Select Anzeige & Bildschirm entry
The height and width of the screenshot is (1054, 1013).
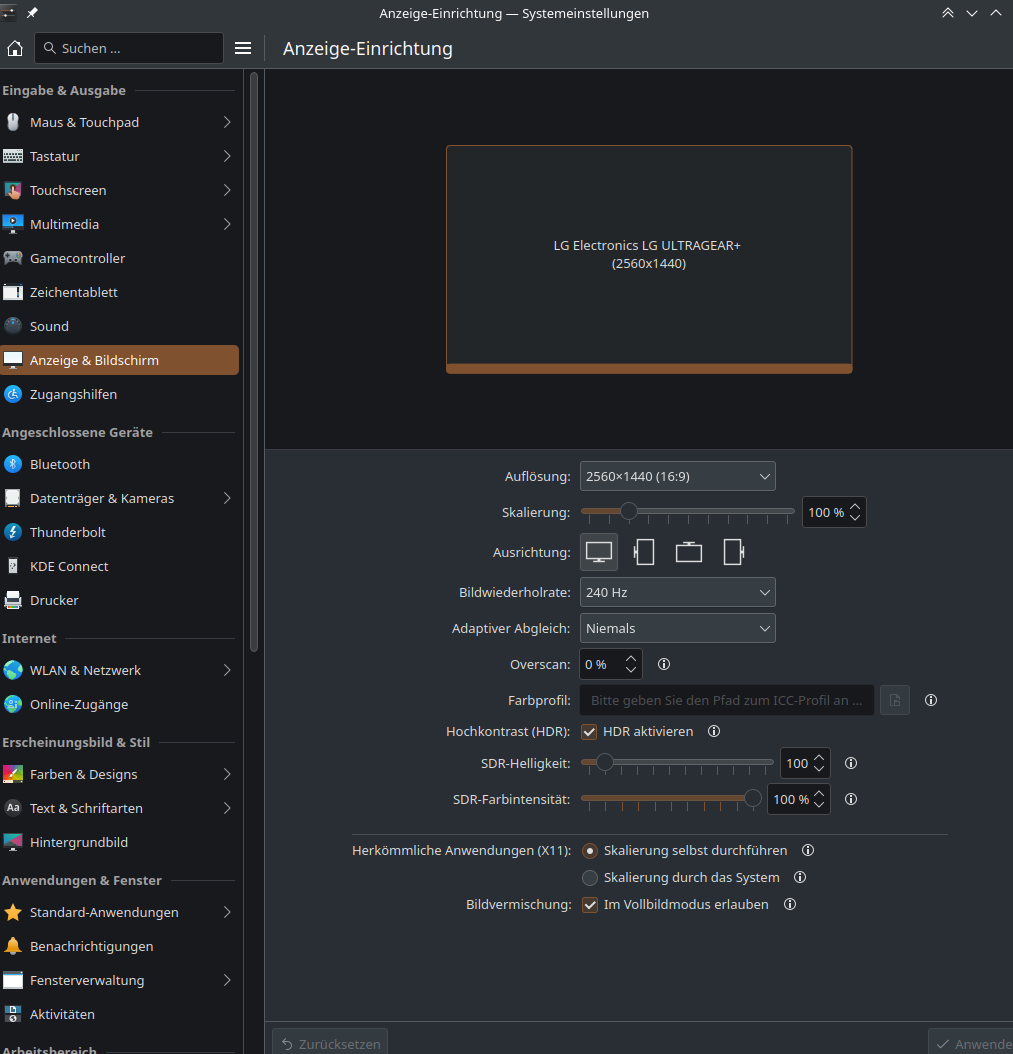click(x=120, y=360)
